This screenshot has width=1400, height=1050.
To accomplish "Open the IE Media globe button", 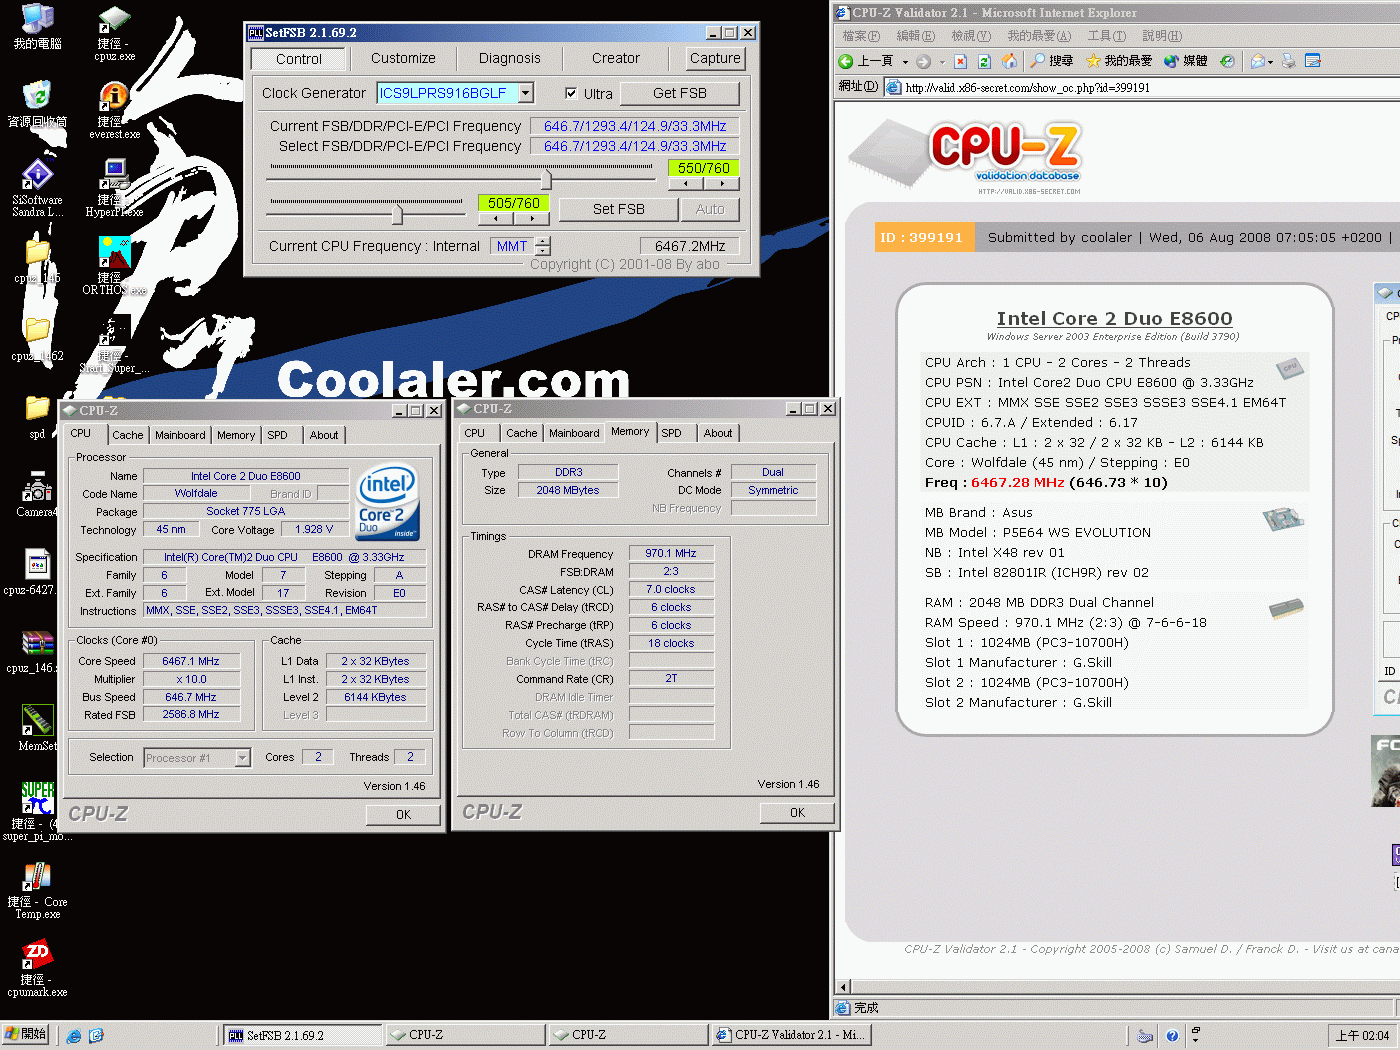I will [1185, 61].
